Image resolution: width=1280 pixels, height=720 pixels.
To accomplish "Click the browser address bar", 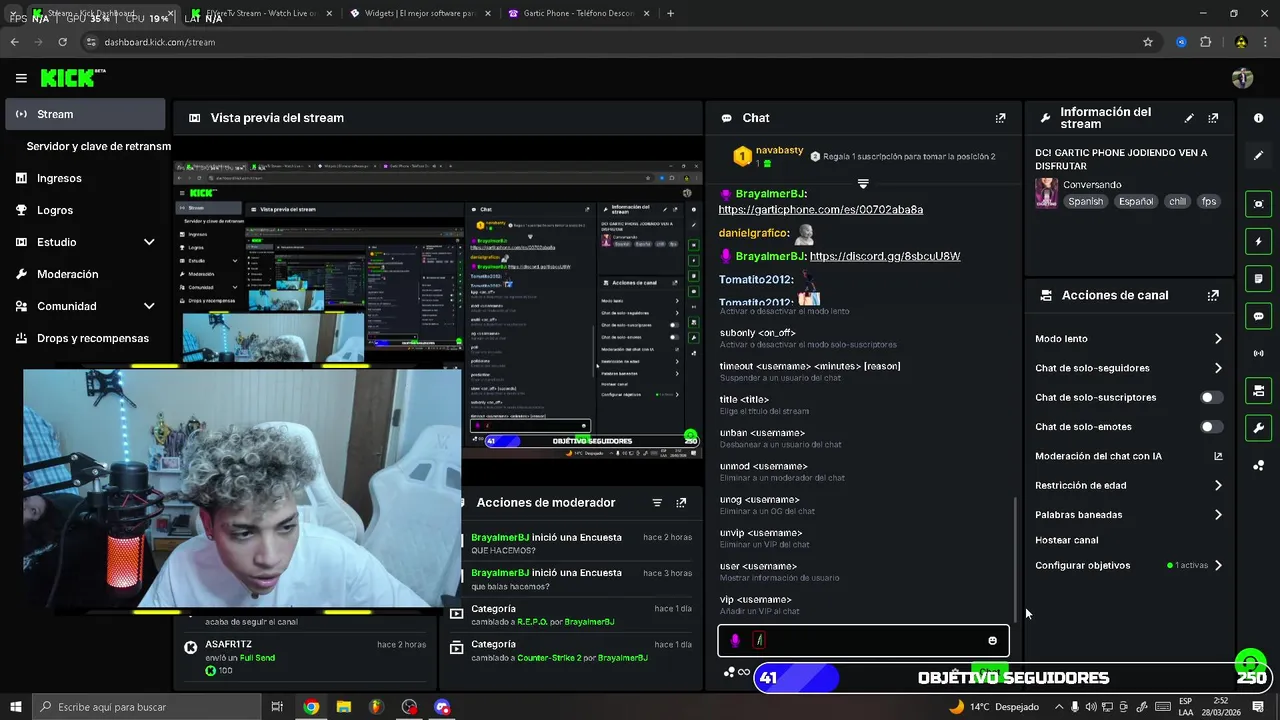I will [610, 42].
